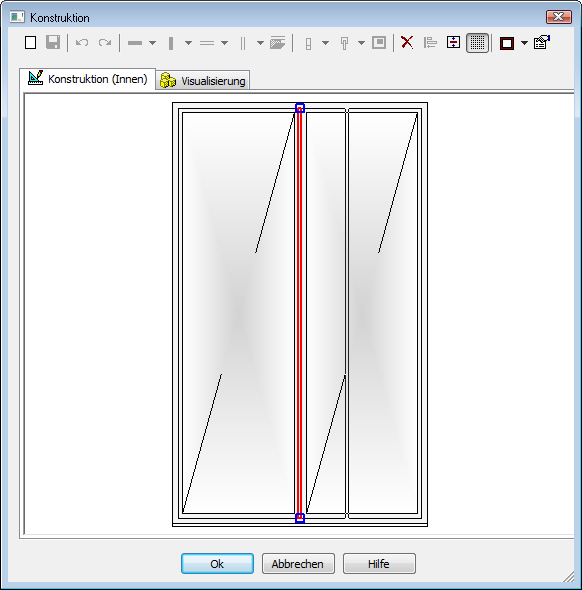Viewport: 582px width, 590px height.
Task: Redo the last undone change
Action: pyautogui.click(x=105, y=43)
